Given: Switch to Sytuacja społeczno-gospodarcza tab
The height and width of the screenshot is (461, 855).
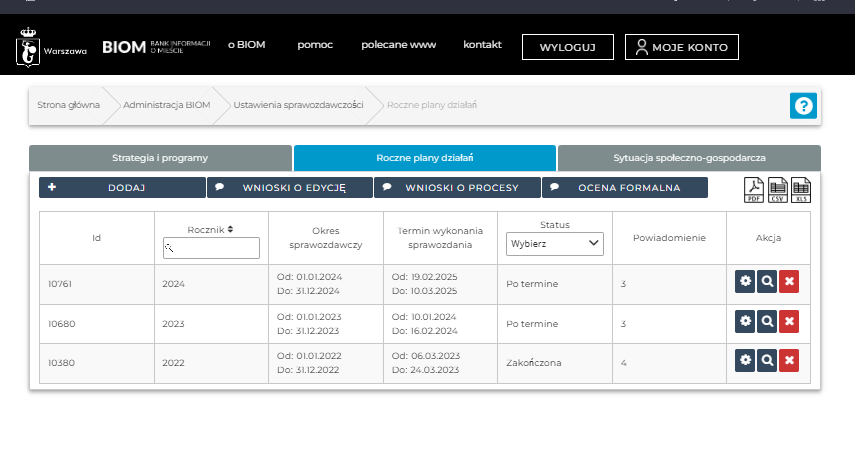Looking at the screenshot, I should (689, 158).
